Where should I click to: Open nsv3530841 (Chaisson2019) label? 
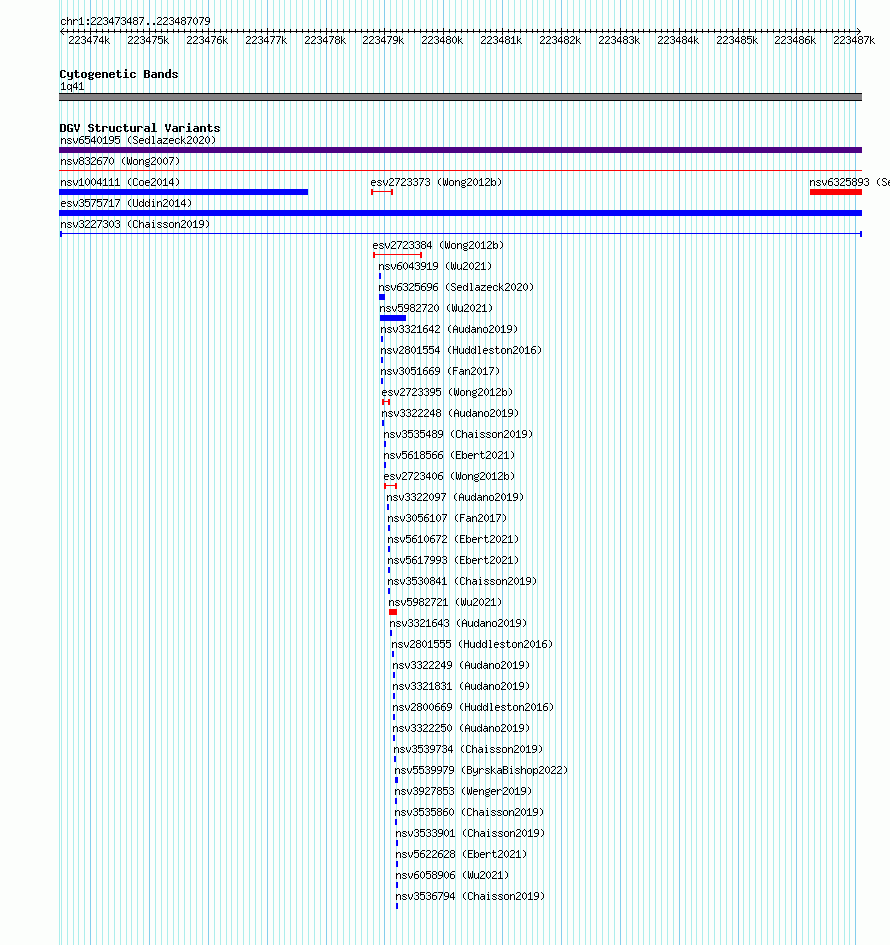(x=462, y=582)
